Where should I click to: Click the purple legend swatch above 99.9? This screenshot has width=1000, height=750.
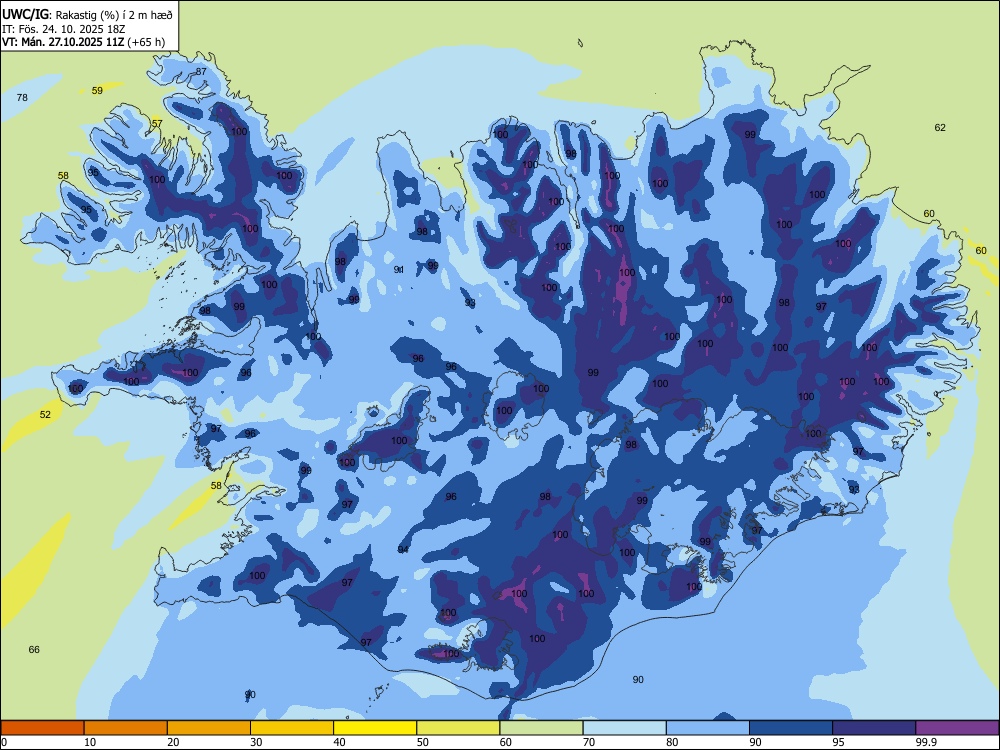(x=957, y=728)
